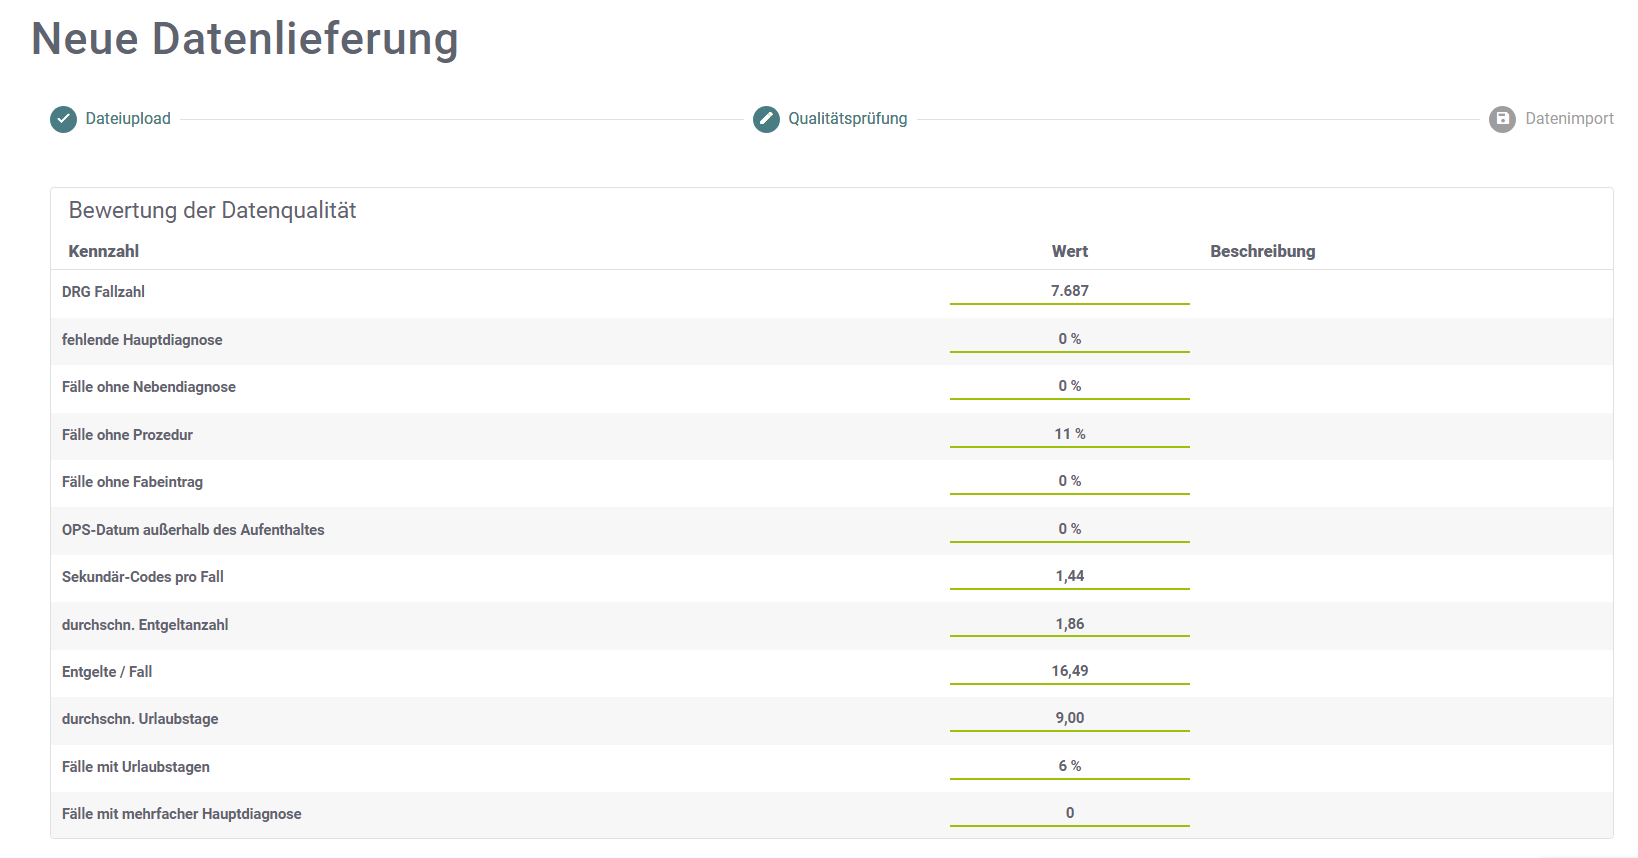This screenshot has height=858, width=1638.
Task: Select the OPS-Datum außerhalb des Aufenthaltes value
Action: tap(1069, 529)
